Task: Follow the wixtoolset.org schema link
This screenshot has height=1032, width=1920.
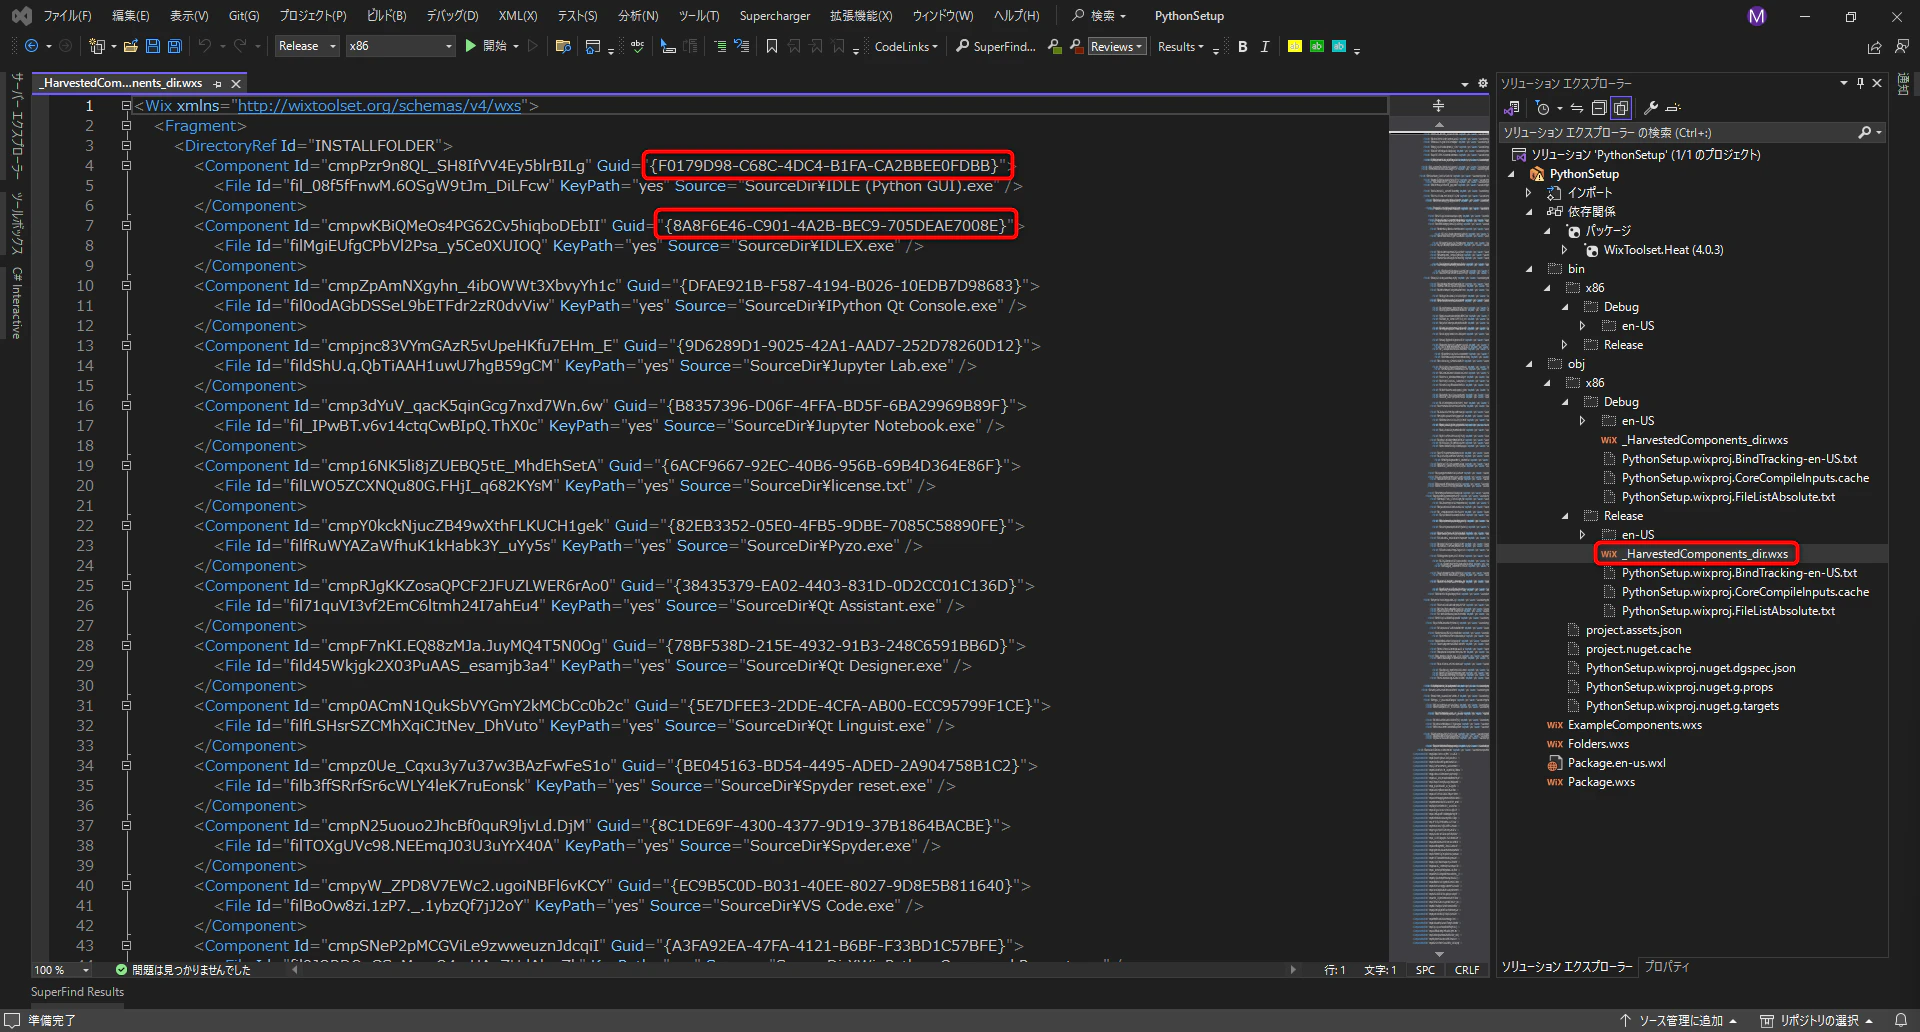Action: [x=379, y=106]
